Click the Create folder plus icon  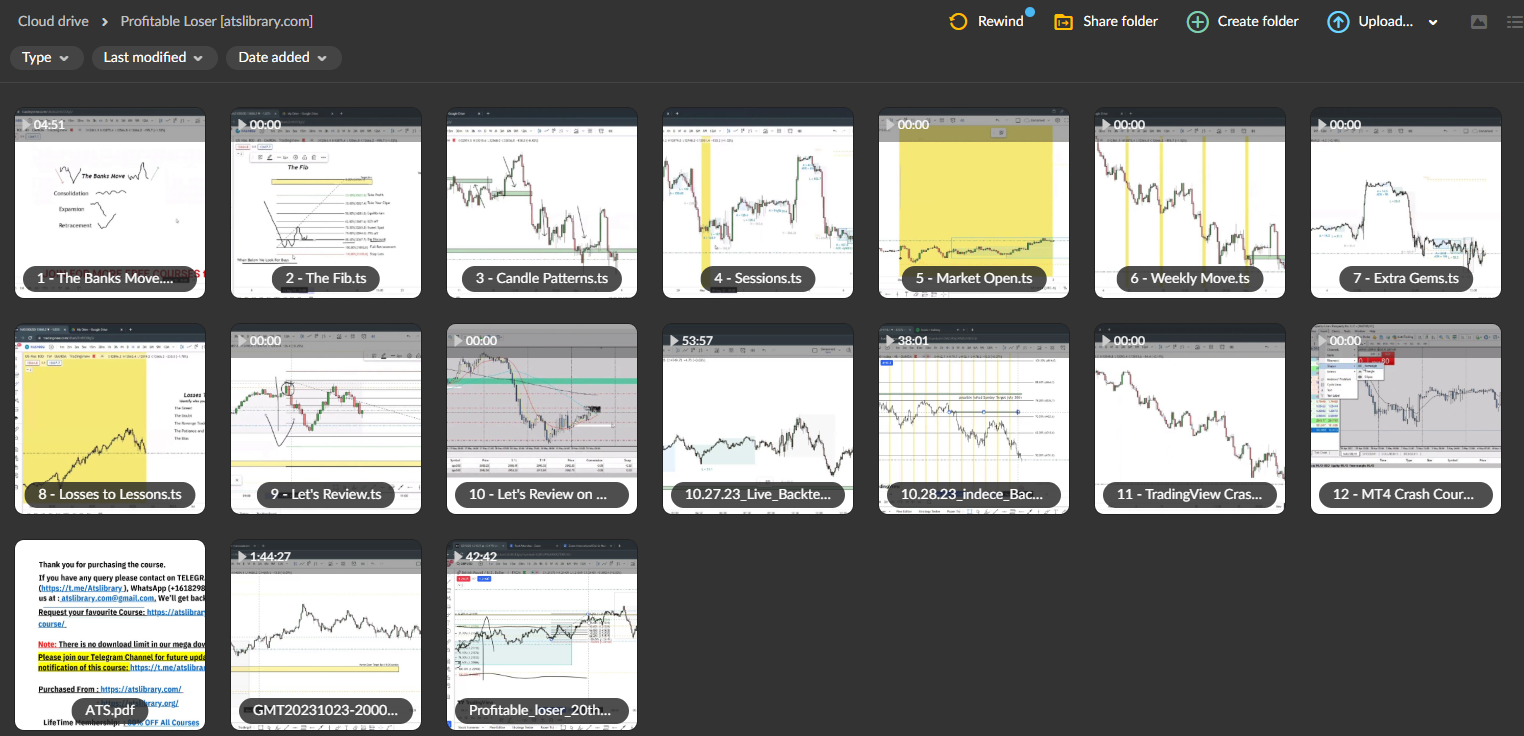pos(1196,20)
